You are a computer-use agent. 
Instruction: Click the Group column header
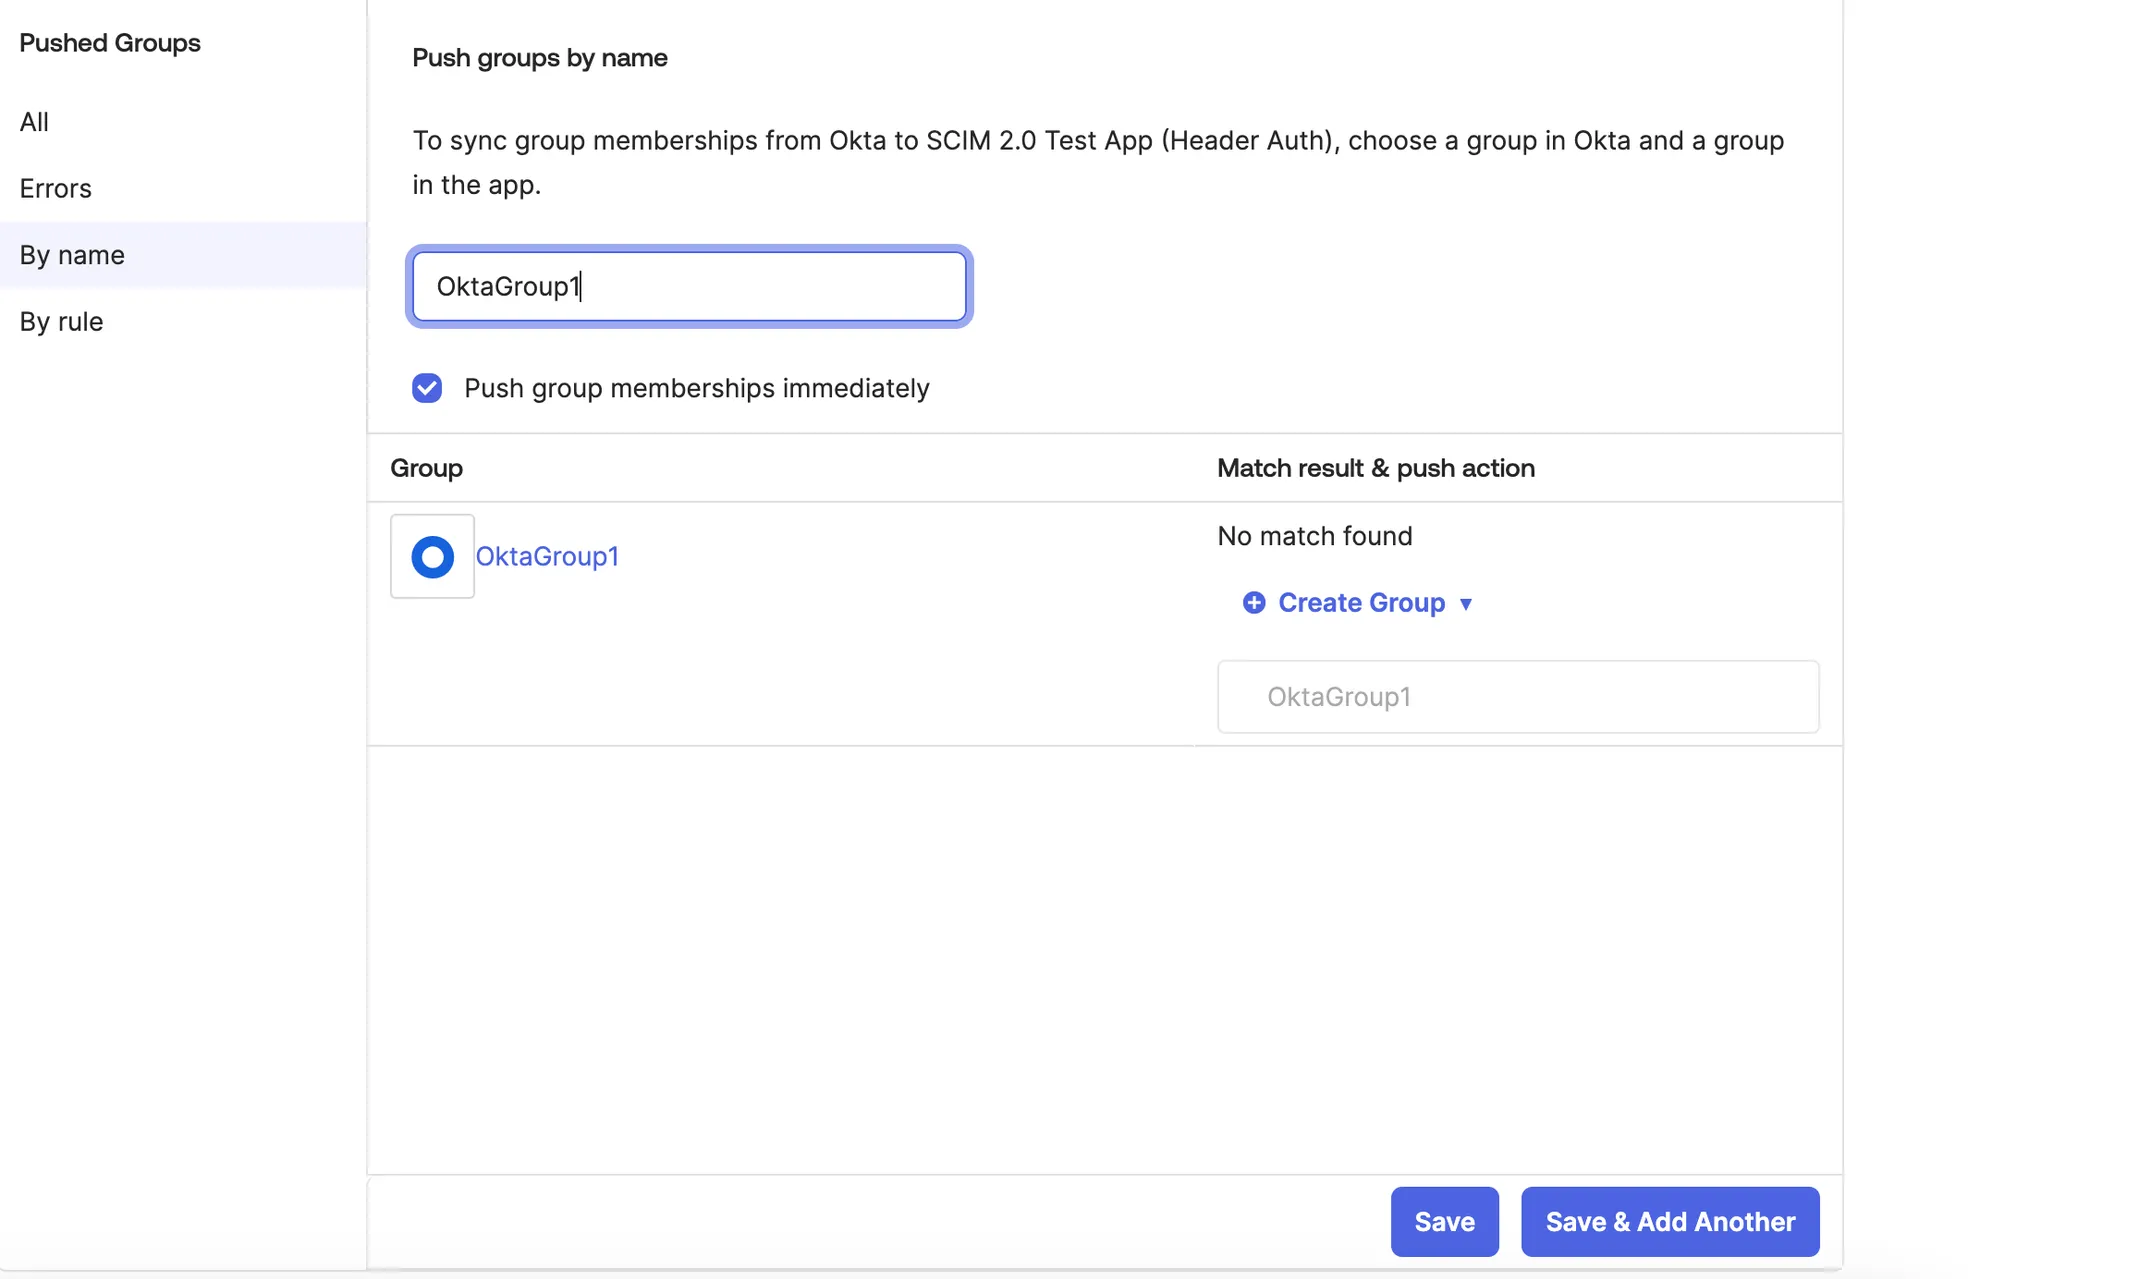[426, 468]
